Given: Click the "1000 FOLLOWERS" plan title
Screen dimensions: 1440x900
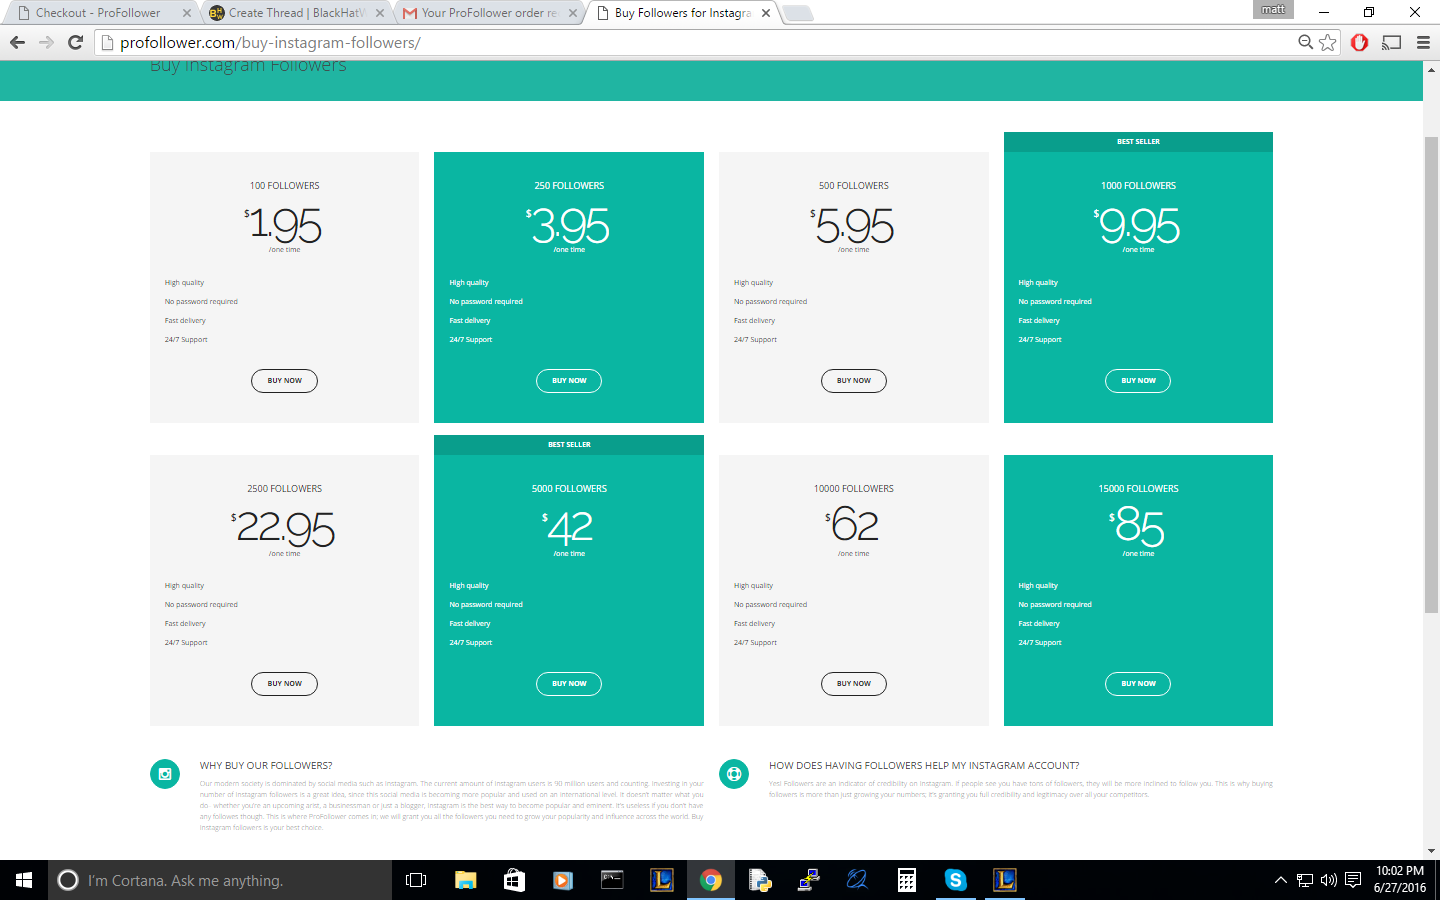Looking at the screenshot, I should pos(1138,186).
